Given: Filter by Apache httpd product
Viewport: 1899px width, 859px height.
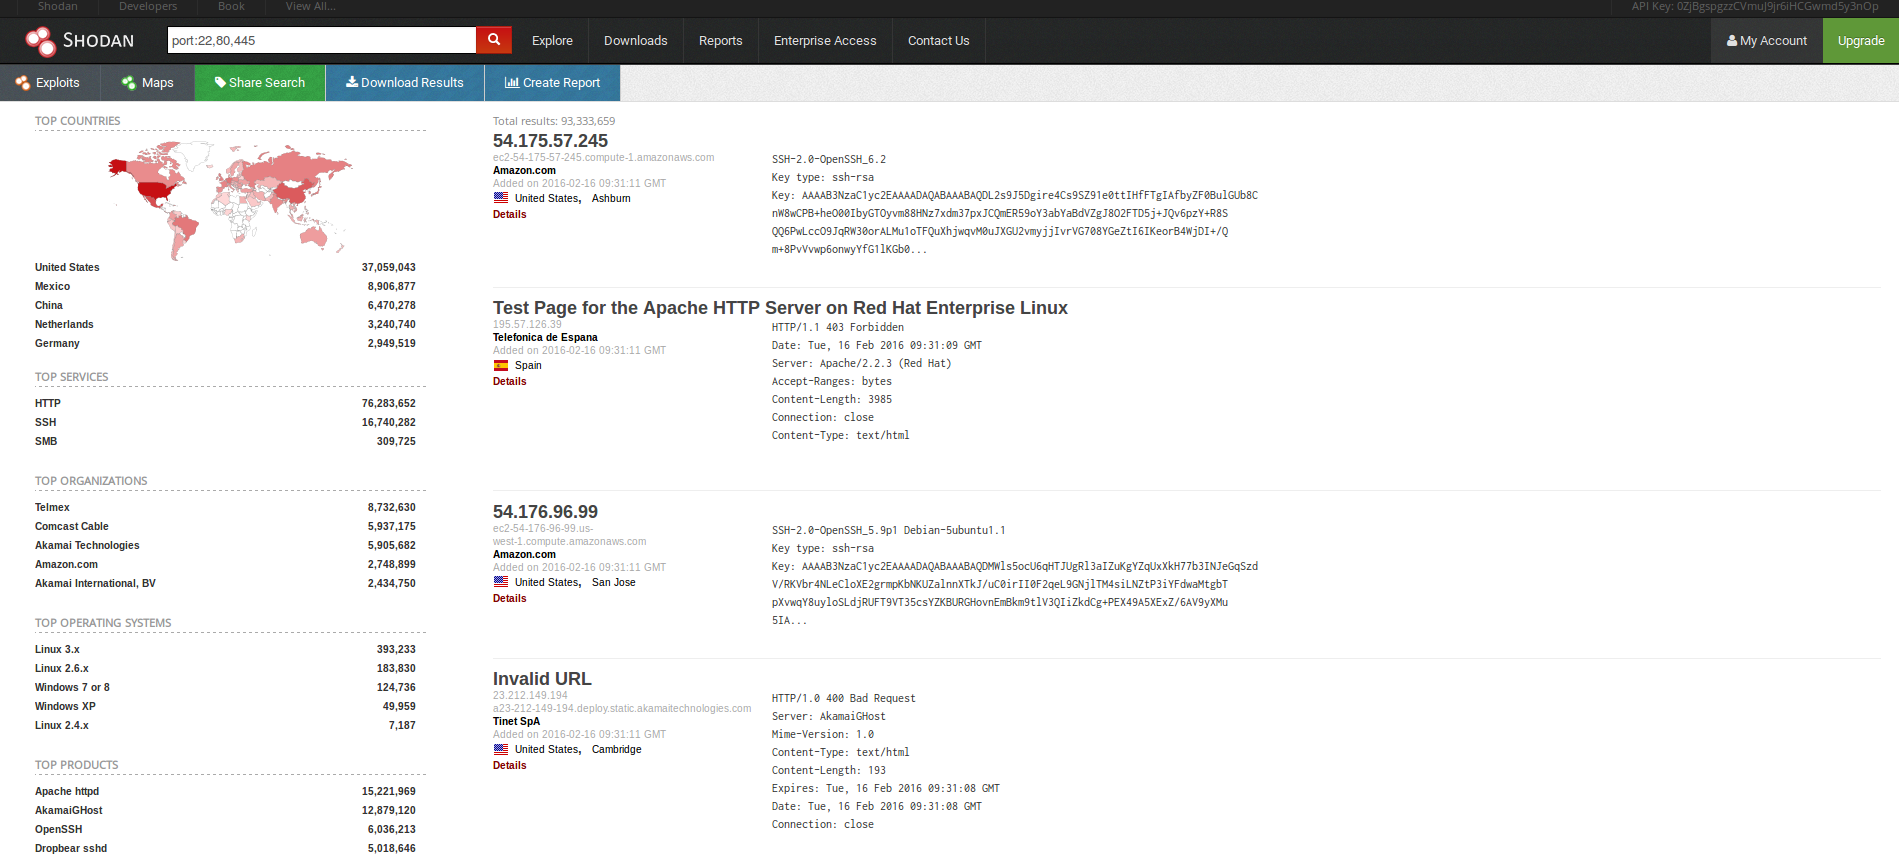Looking at the screenshot, I should pos(67,792).
